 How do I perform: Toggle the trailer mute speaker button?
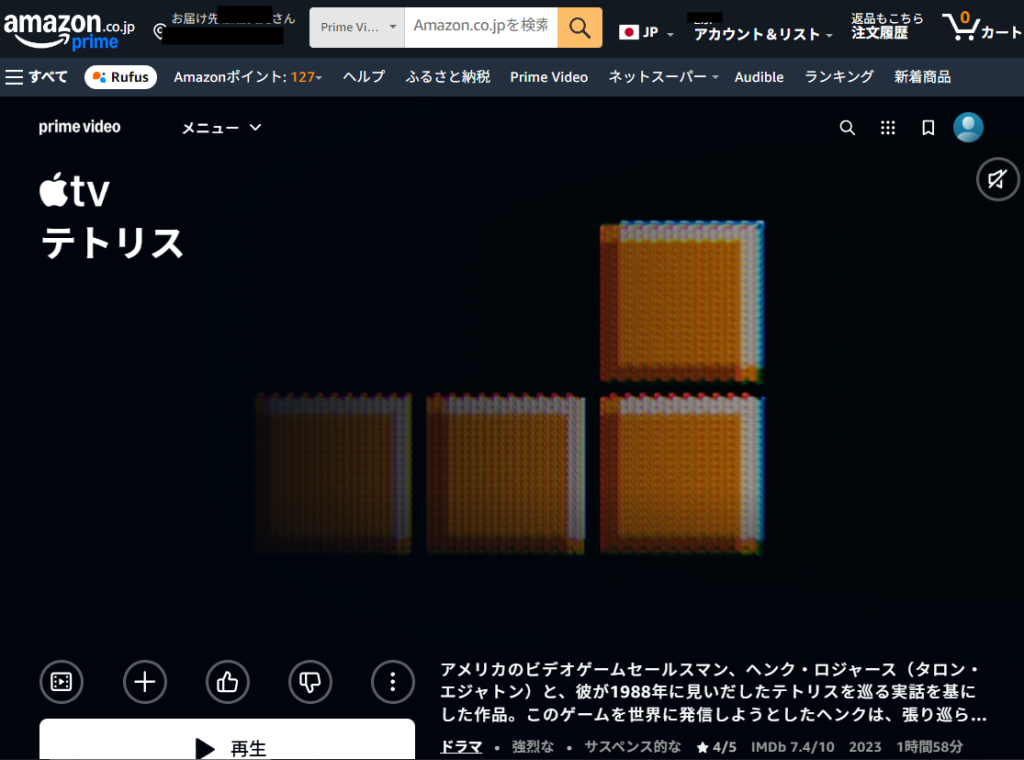(997, 180)
